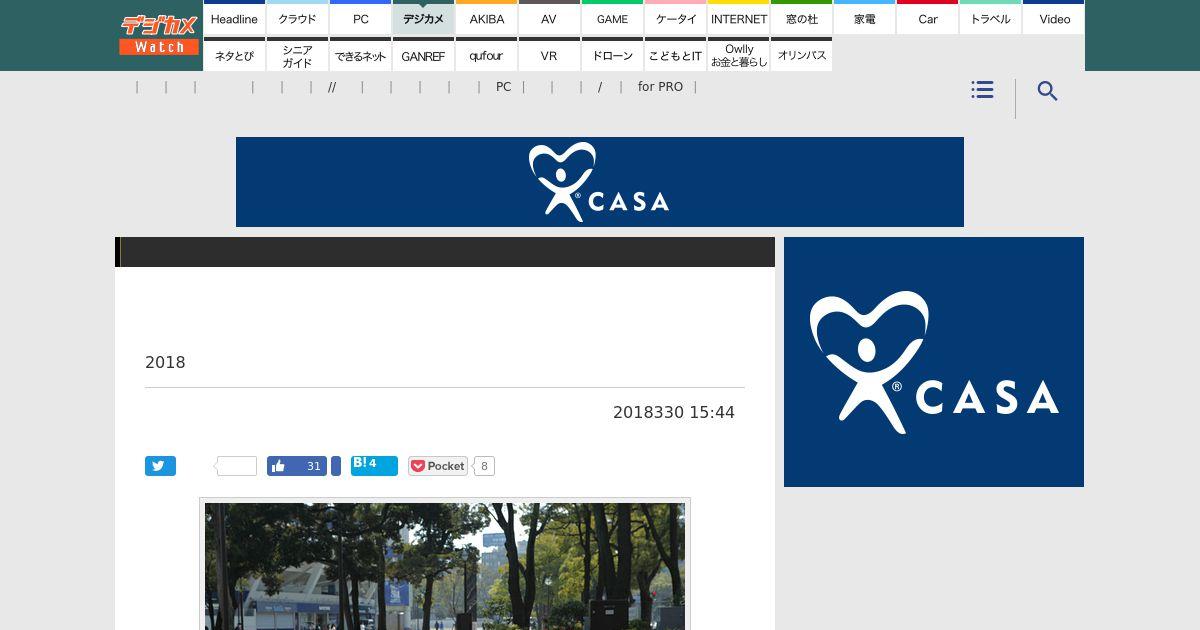Go to こどもとIT section
This screenshot has height=630, width=1200.
pyautogui.click(x=675, y=55)
